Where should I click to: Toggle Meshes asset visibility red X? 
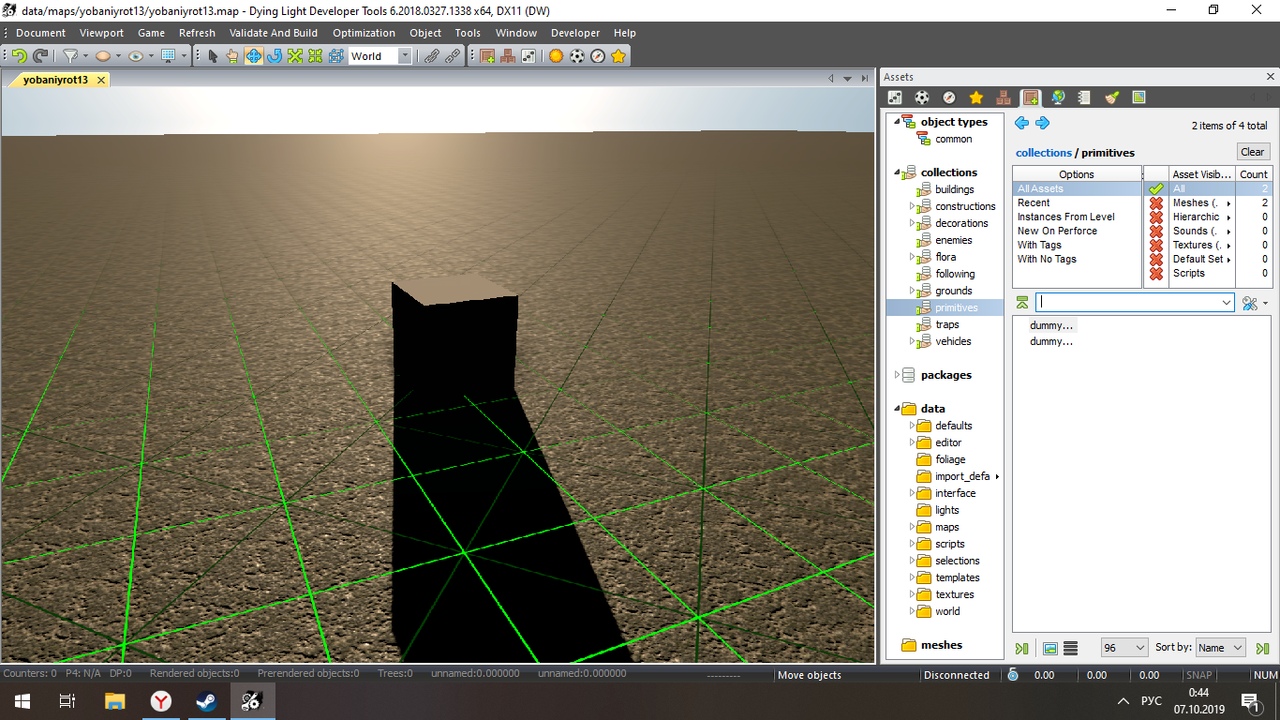1156,203
